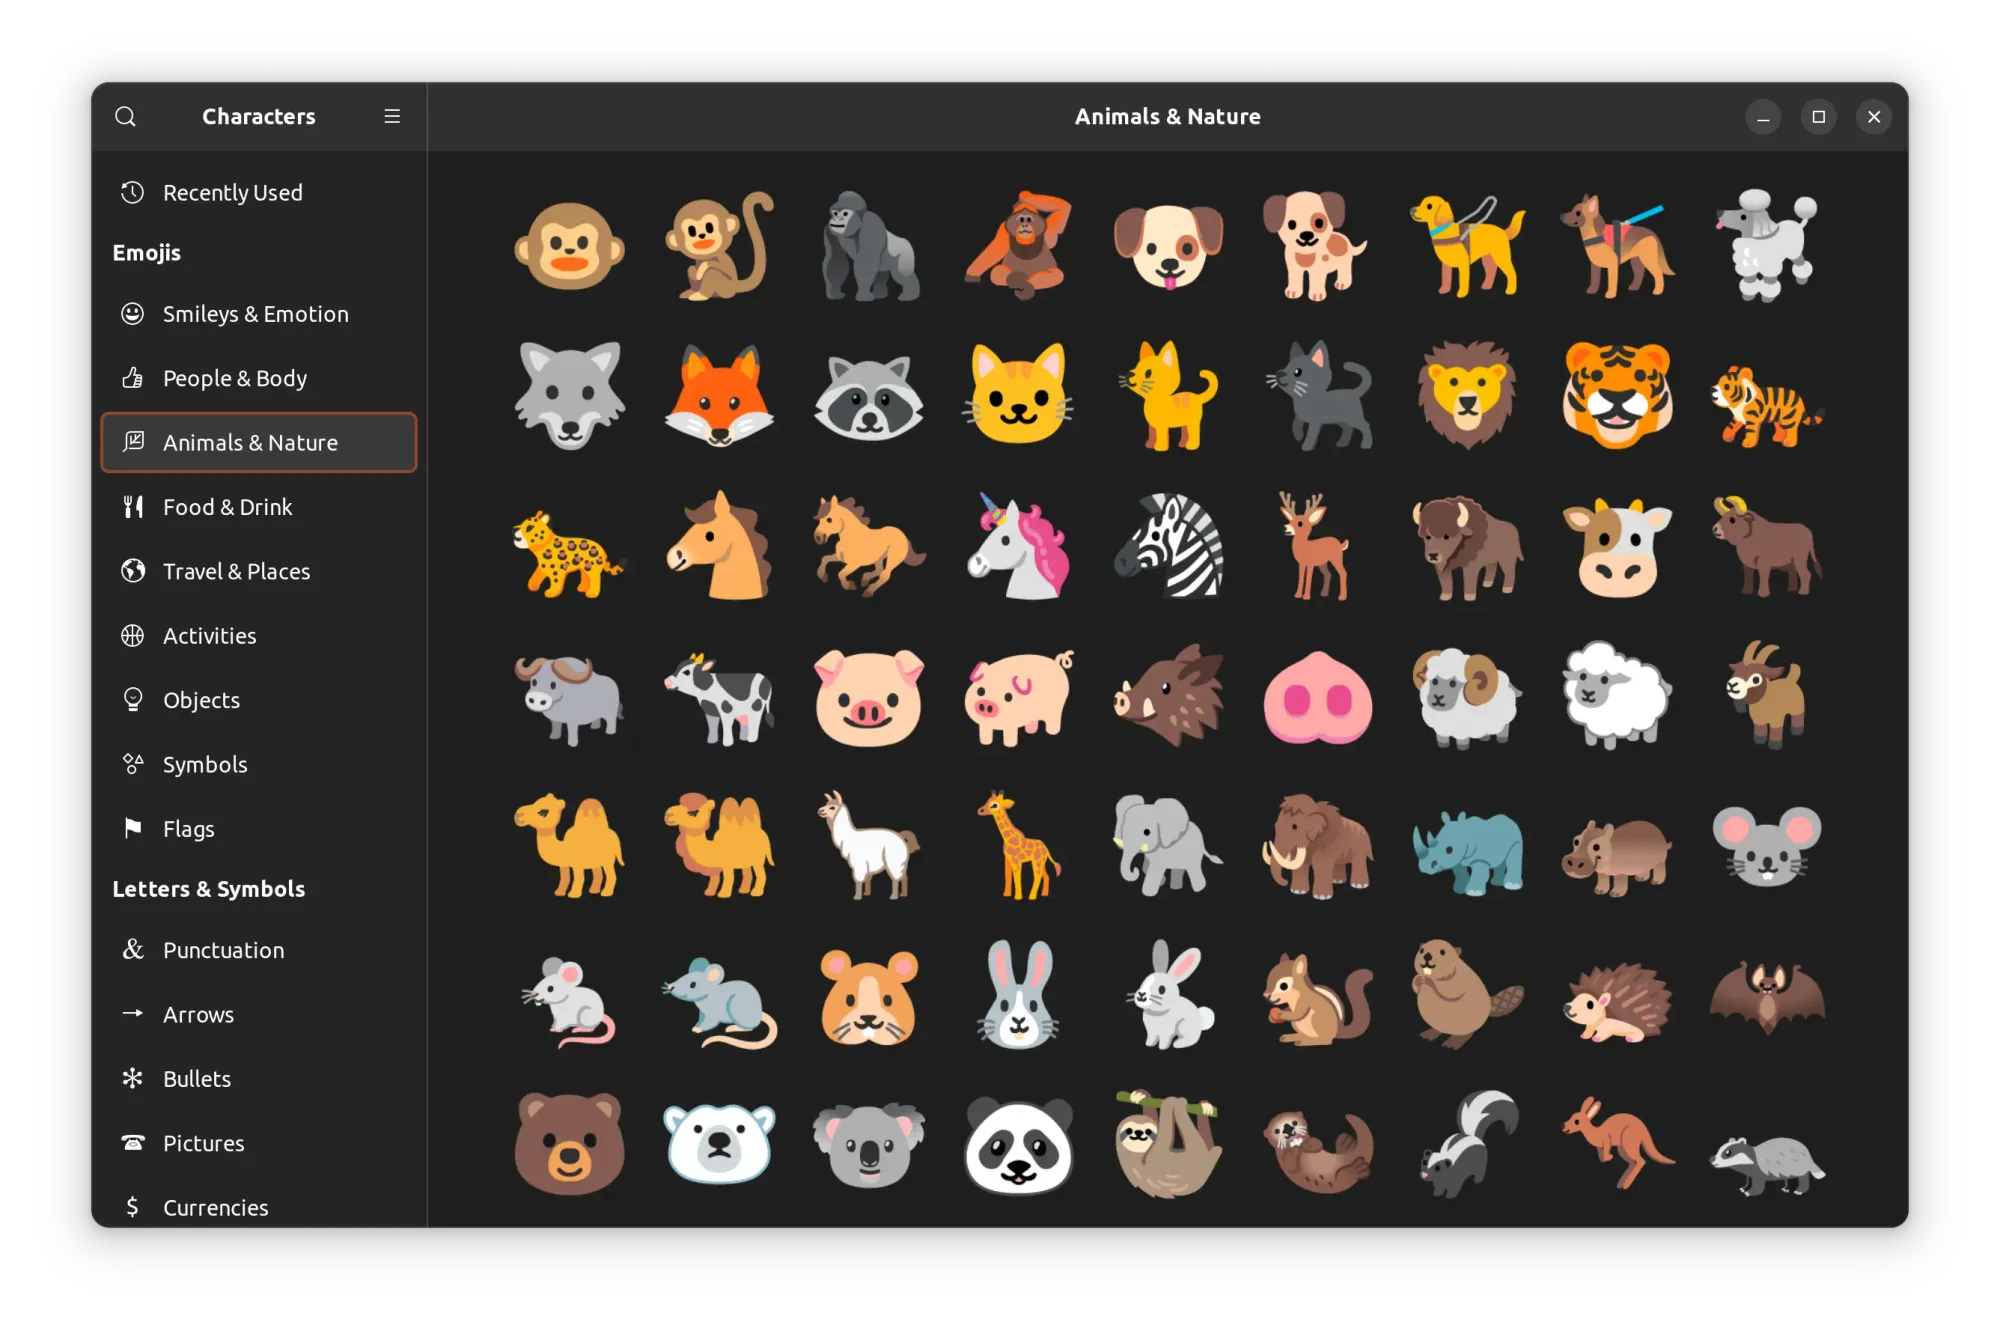2000x1328 pixels.
Task: Pick the monkey face emoji
Action: (x=569, y=246)
